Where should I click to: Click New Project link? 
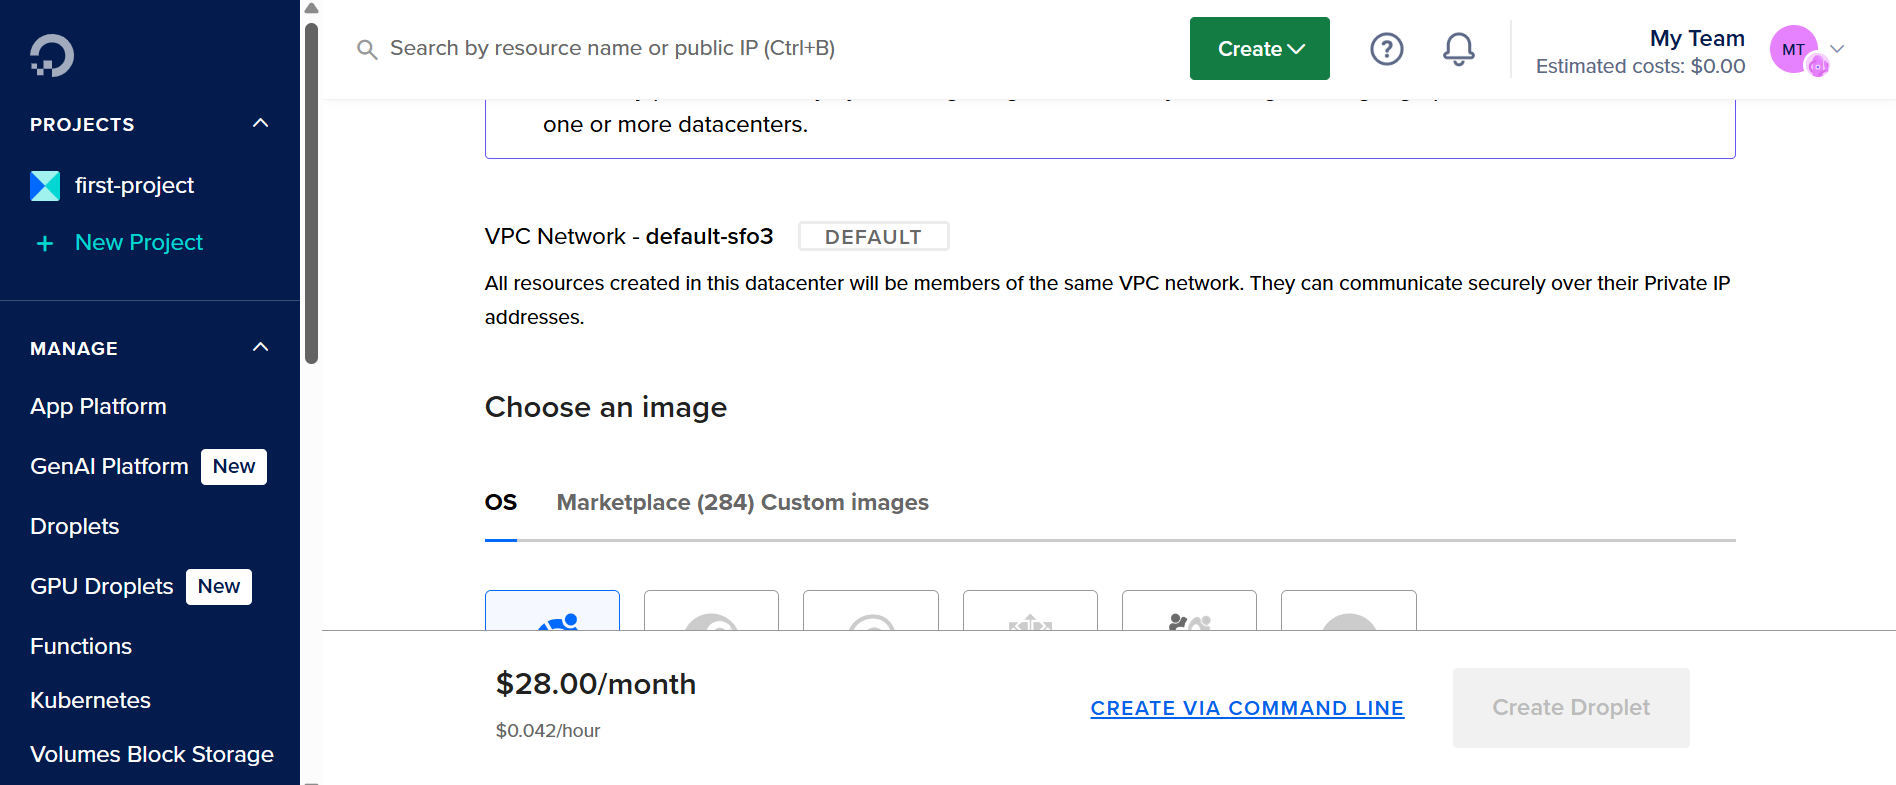pyautogui.click(x=139, y=242)
